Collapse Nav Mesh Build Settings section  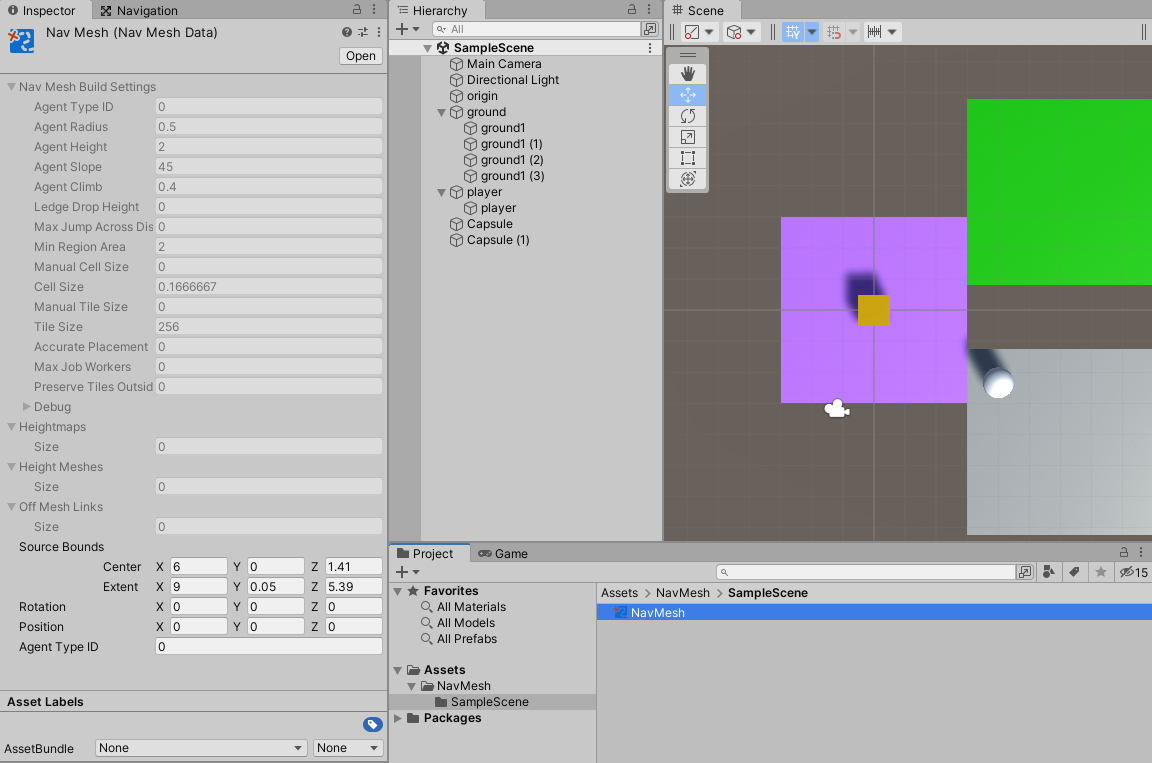coord(11,87)
